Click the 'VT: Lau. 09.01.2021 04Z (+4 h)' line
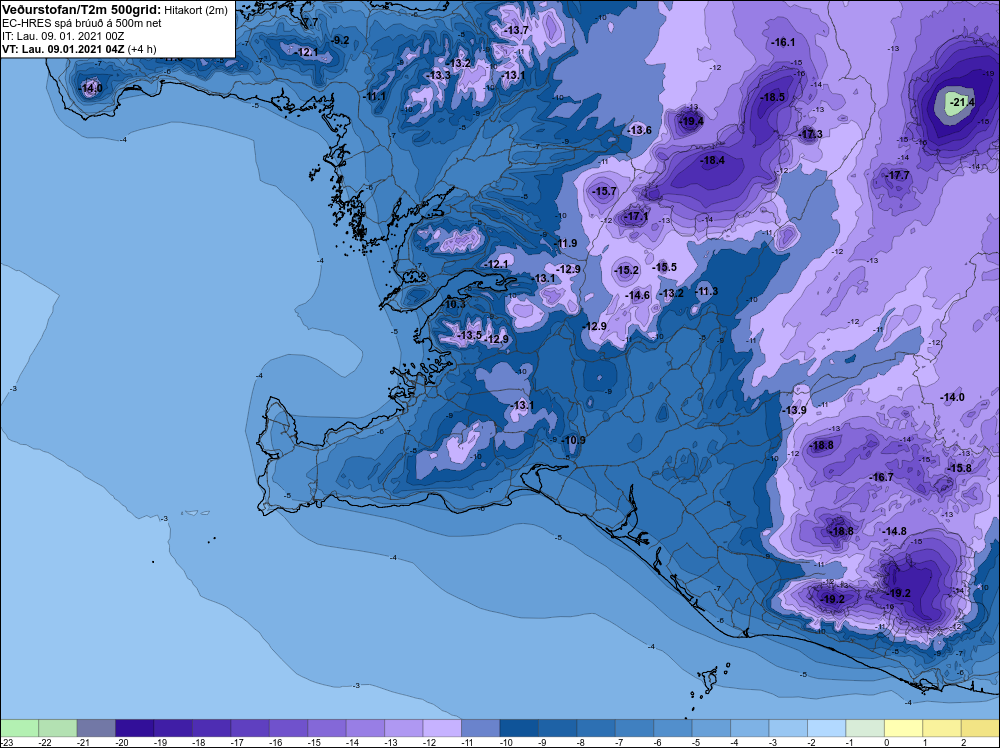This screenshot has width=1000, height=748. click(x=79, y=49)
